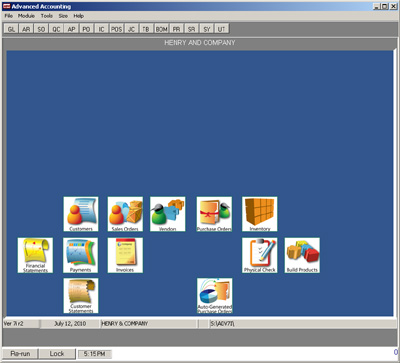Minimize the Advanced Accounting window
The image size is (400, 363).
click(376, 6)
